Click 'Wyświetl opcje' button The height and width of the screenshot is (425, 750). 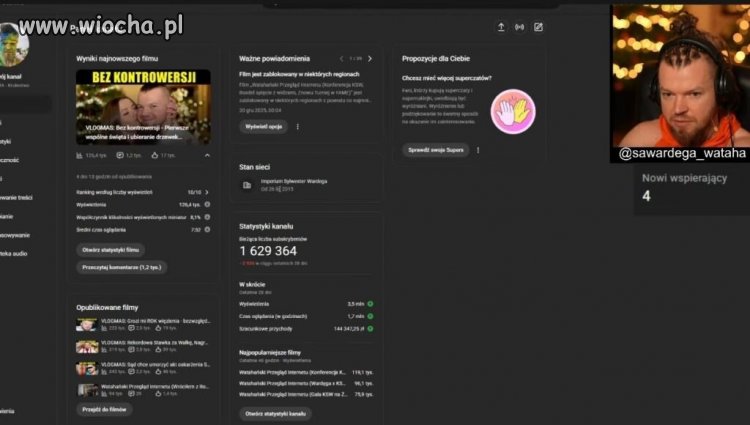coord(264,127)
